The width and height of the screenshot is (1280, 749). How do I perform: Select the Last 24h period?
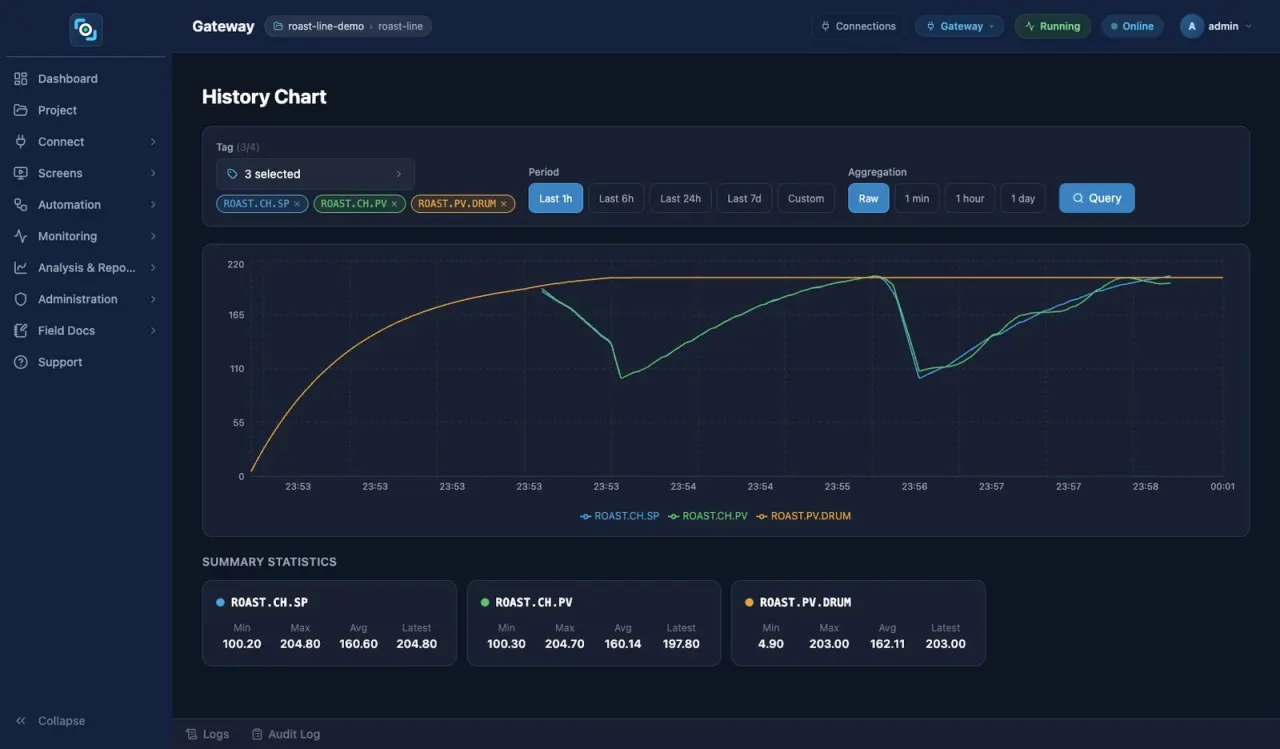tap(681, 198)
